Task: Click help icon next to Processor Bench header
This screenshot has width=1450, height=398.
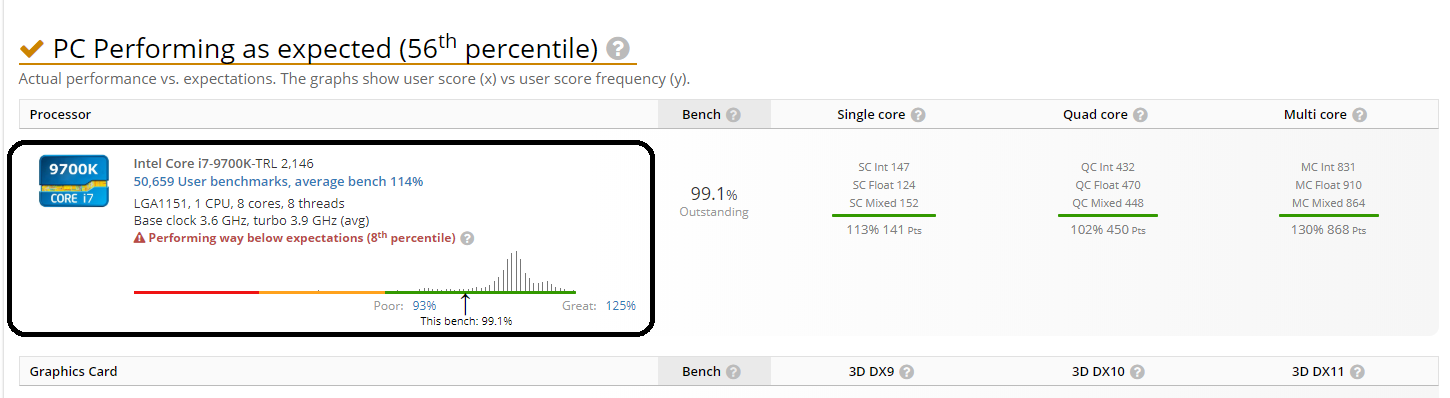Action: coord(733,115)
